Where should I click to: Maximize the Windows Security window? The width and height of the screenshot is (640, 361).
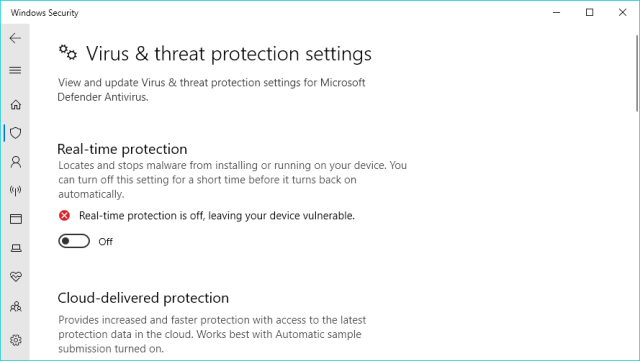pos(589,13)
